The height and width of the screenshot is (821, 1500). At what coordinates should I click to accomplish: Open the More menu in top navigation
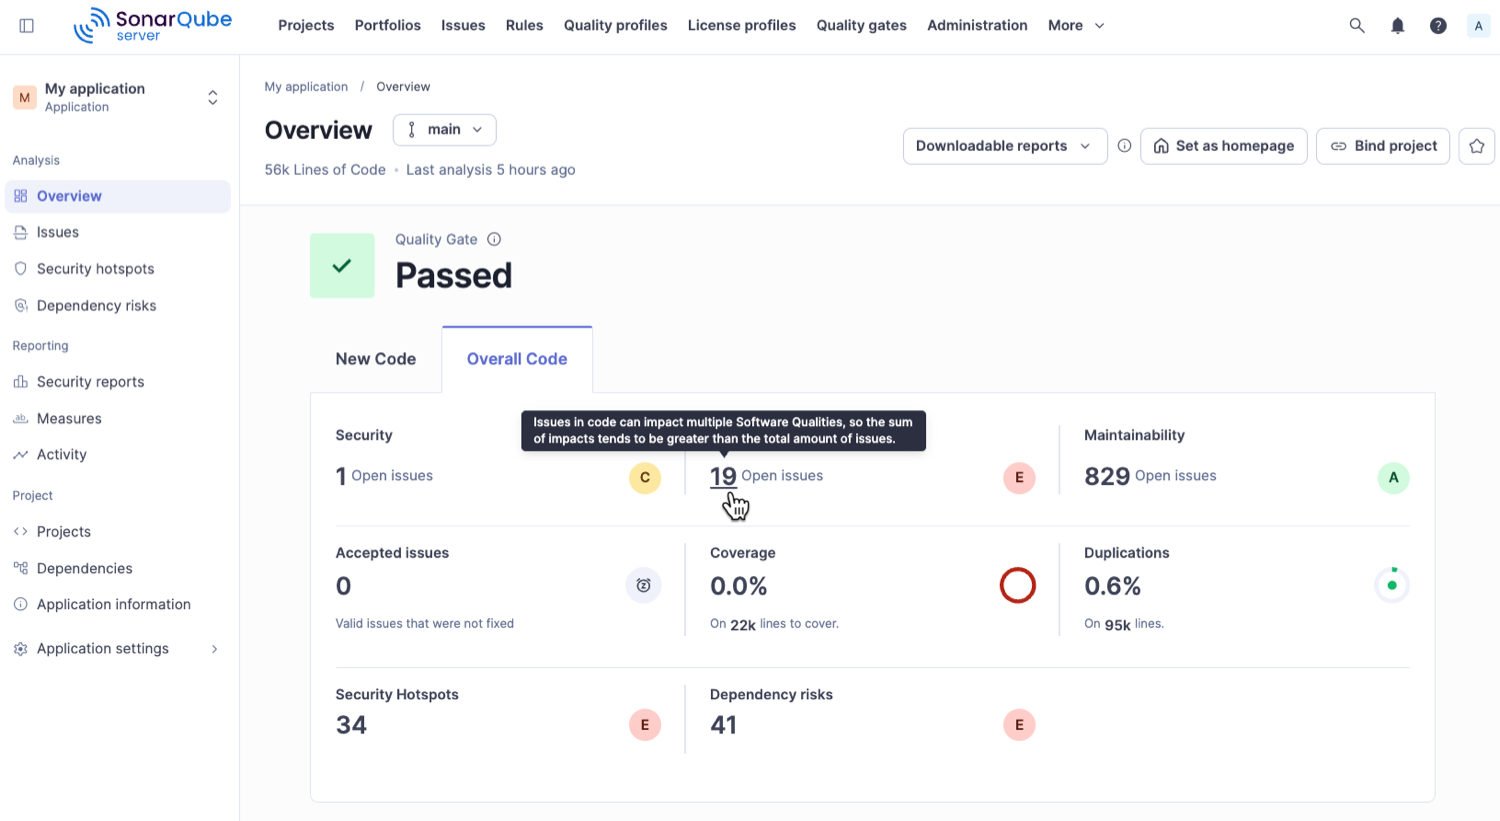1076,26
